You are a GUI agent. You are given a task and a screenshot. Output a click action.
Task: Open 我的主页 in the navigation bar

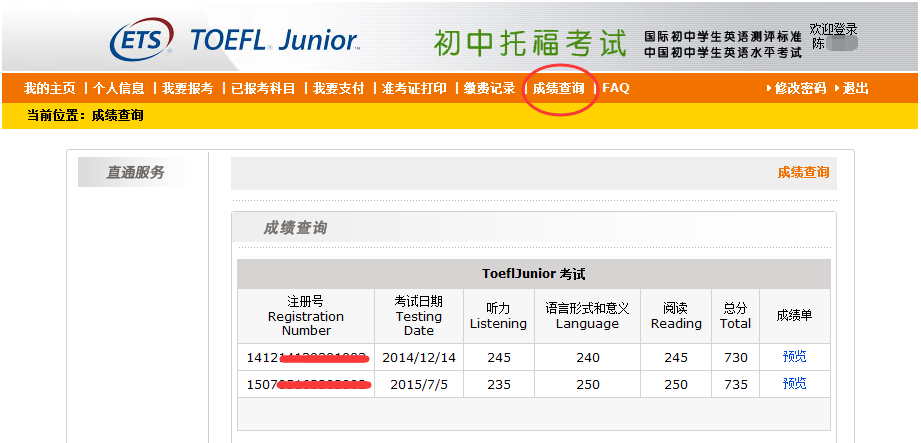click(49, 88)
